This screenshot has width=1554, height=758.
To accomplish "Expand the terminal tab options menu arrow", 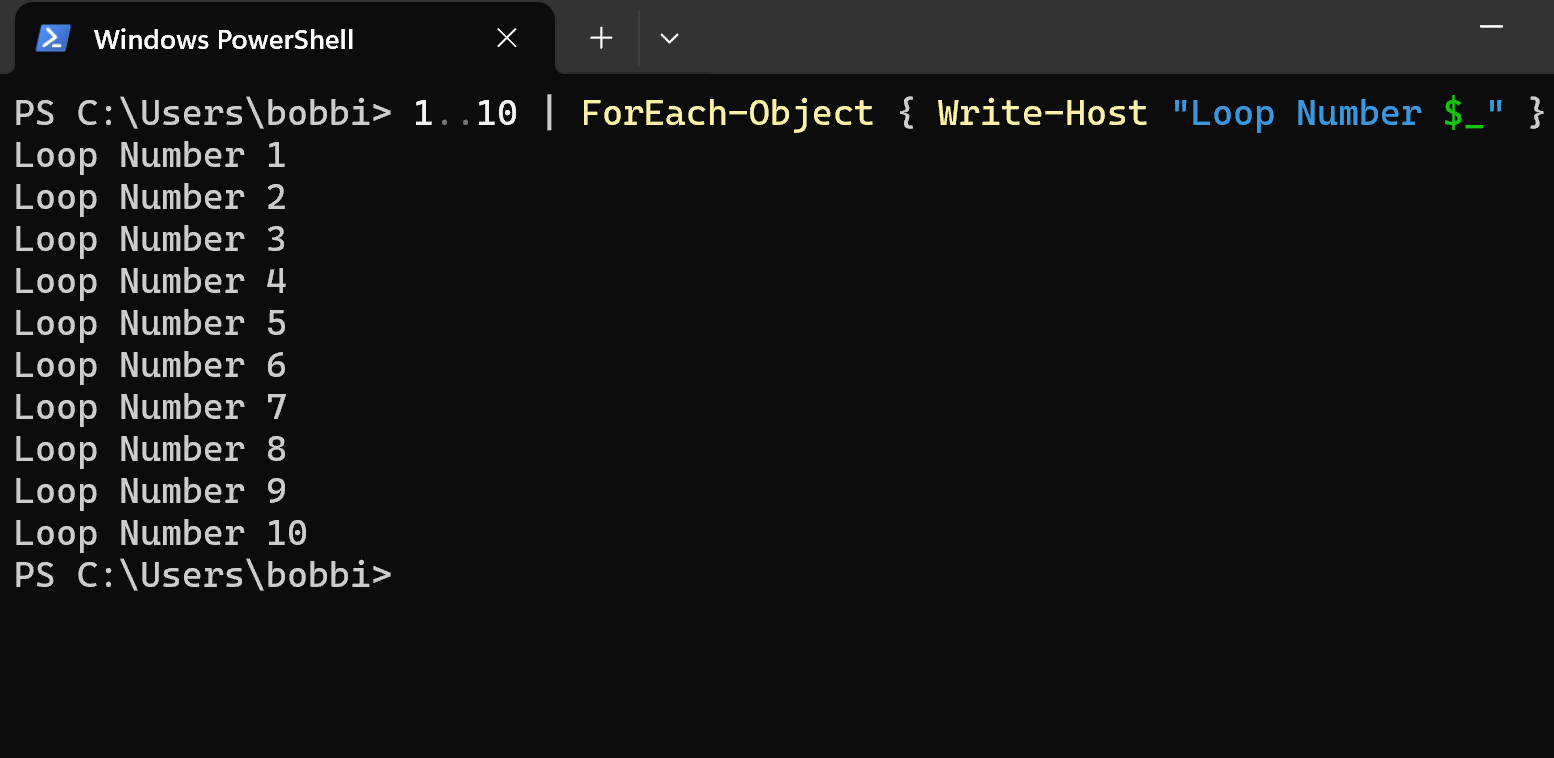I will pos(668,38).
